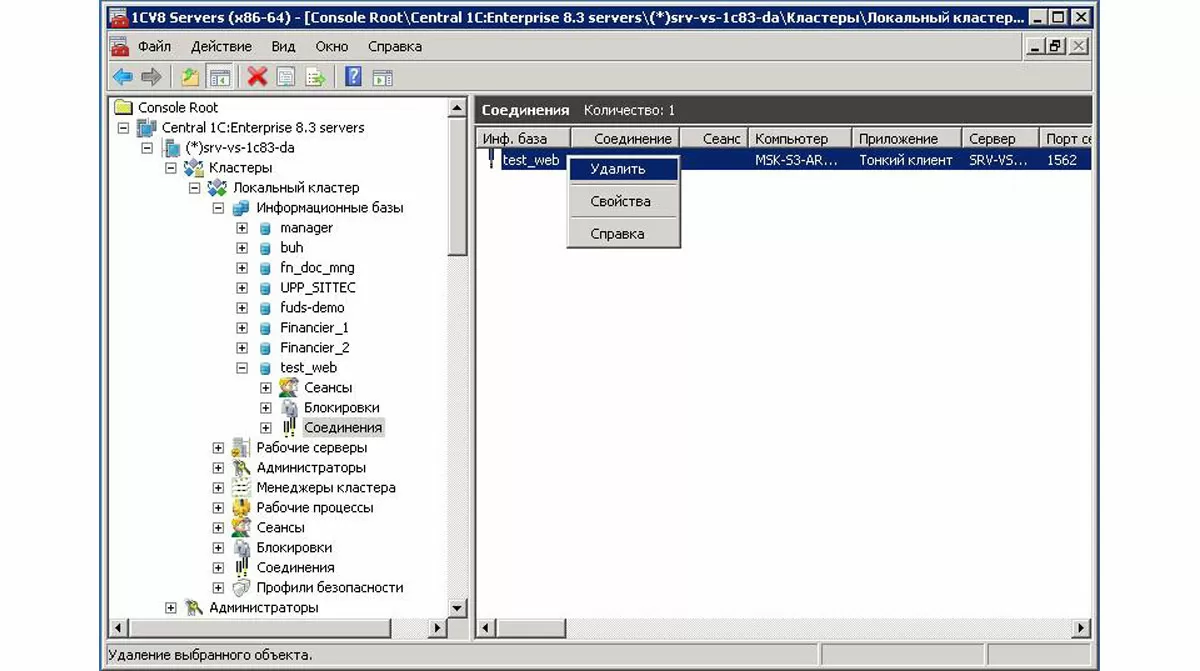Sort by the Сервер column header
The width and height of the screenshot is (1200, 671).
click(1000, 139)
